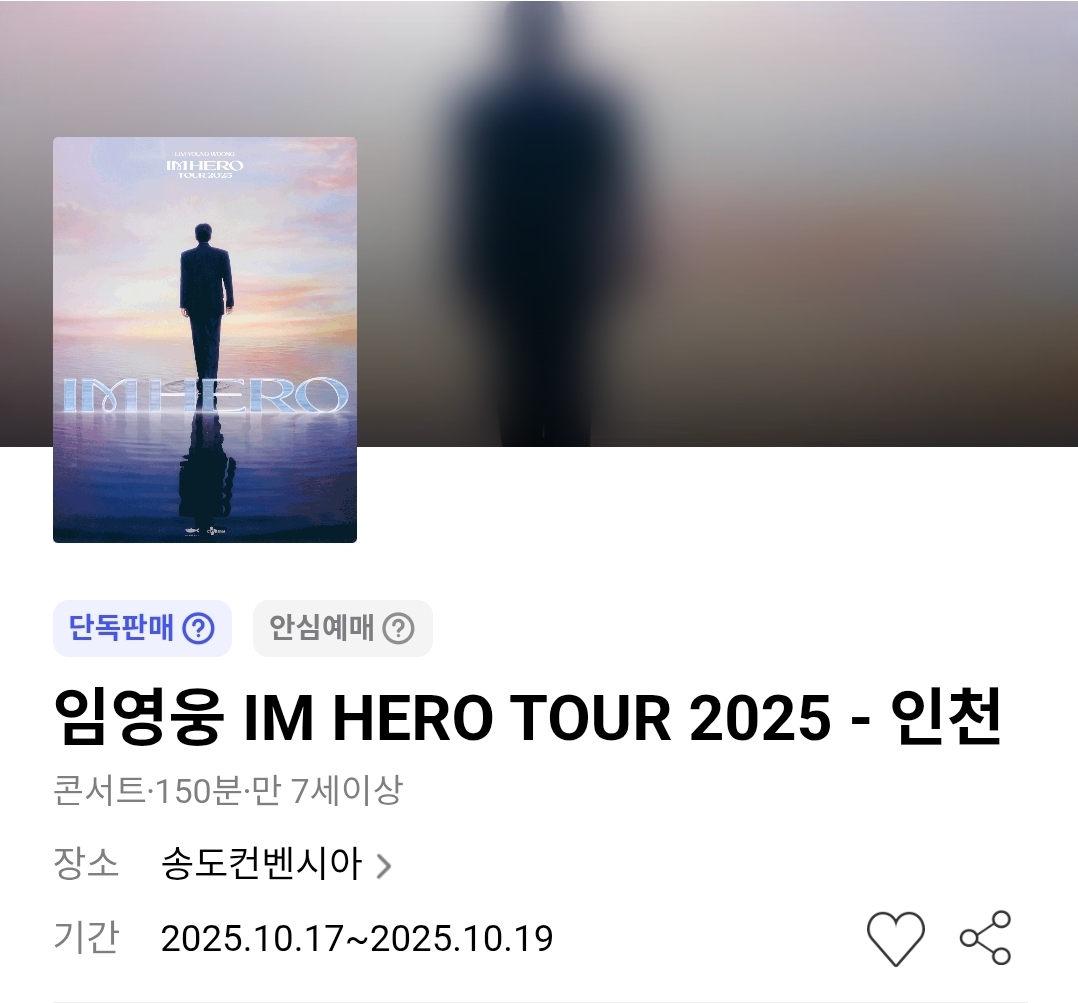Select the blue 단독판매 badge label
Viewport: 1078px width, 1003px height.
tap(120, 628)
